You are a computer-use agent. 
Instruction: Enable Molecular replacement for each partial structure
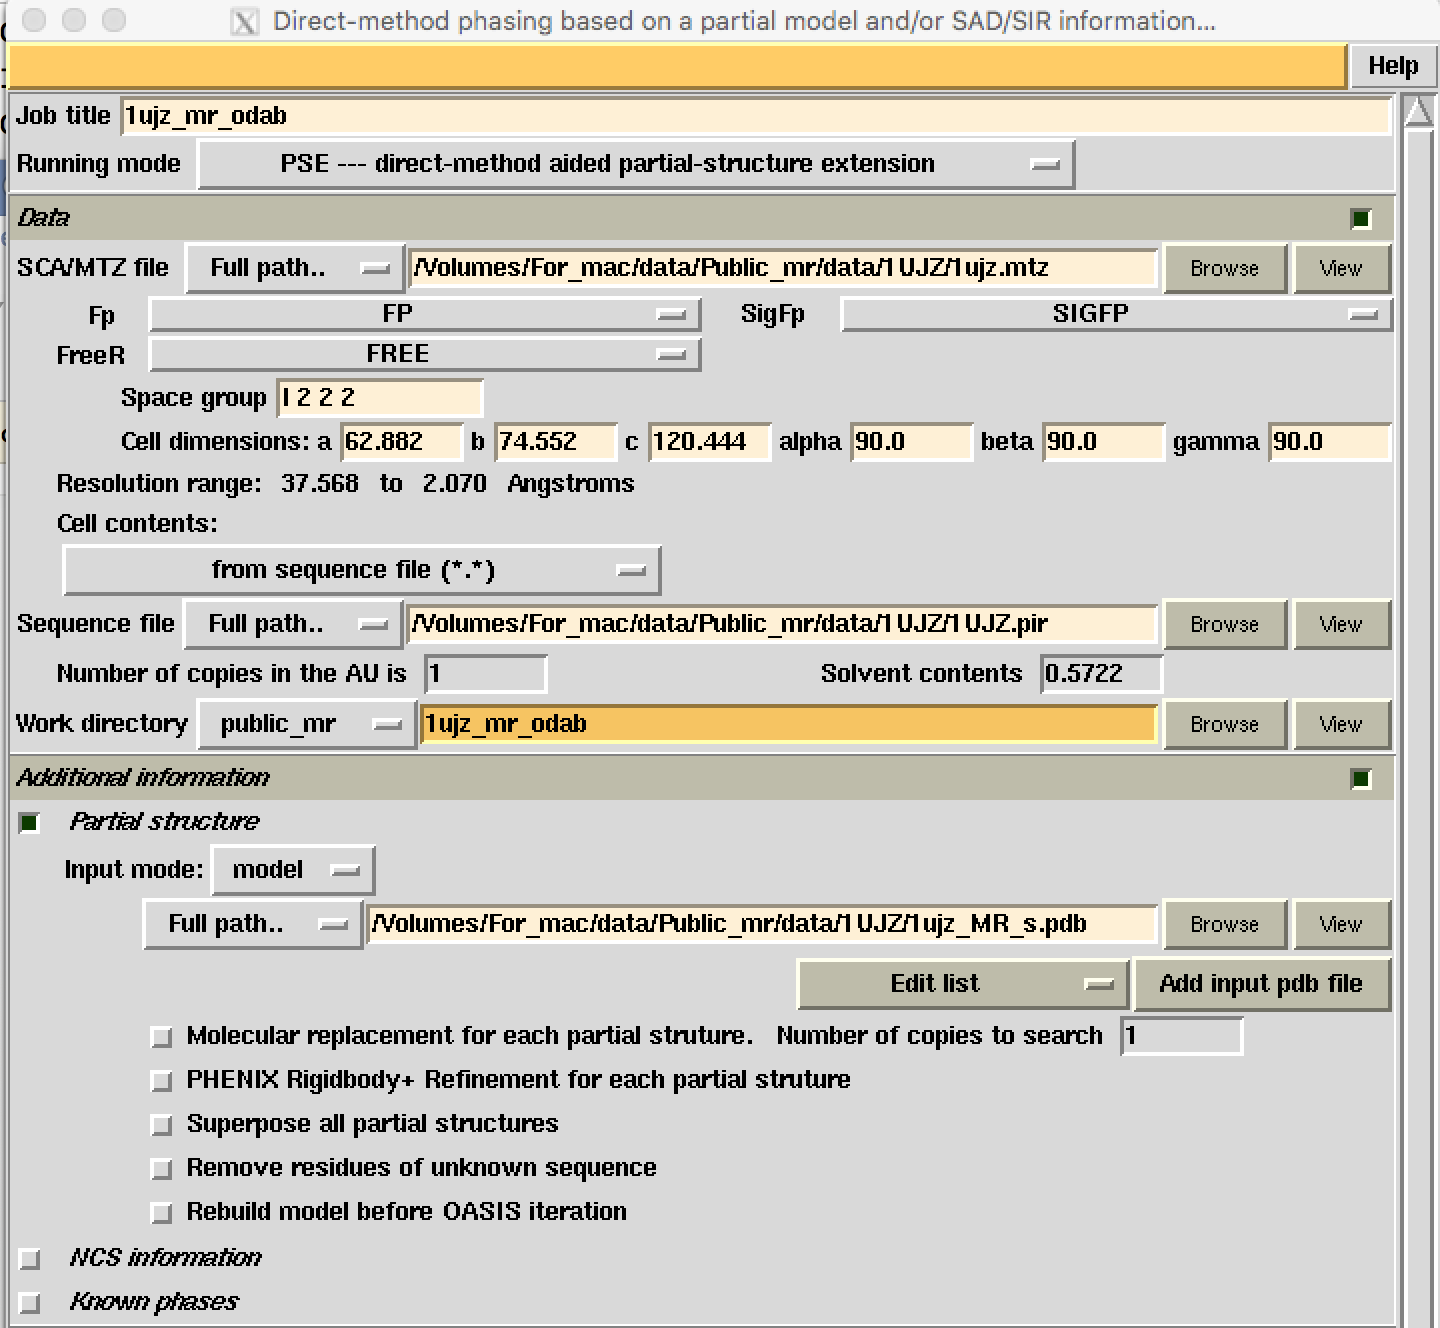pos(161,1037)
